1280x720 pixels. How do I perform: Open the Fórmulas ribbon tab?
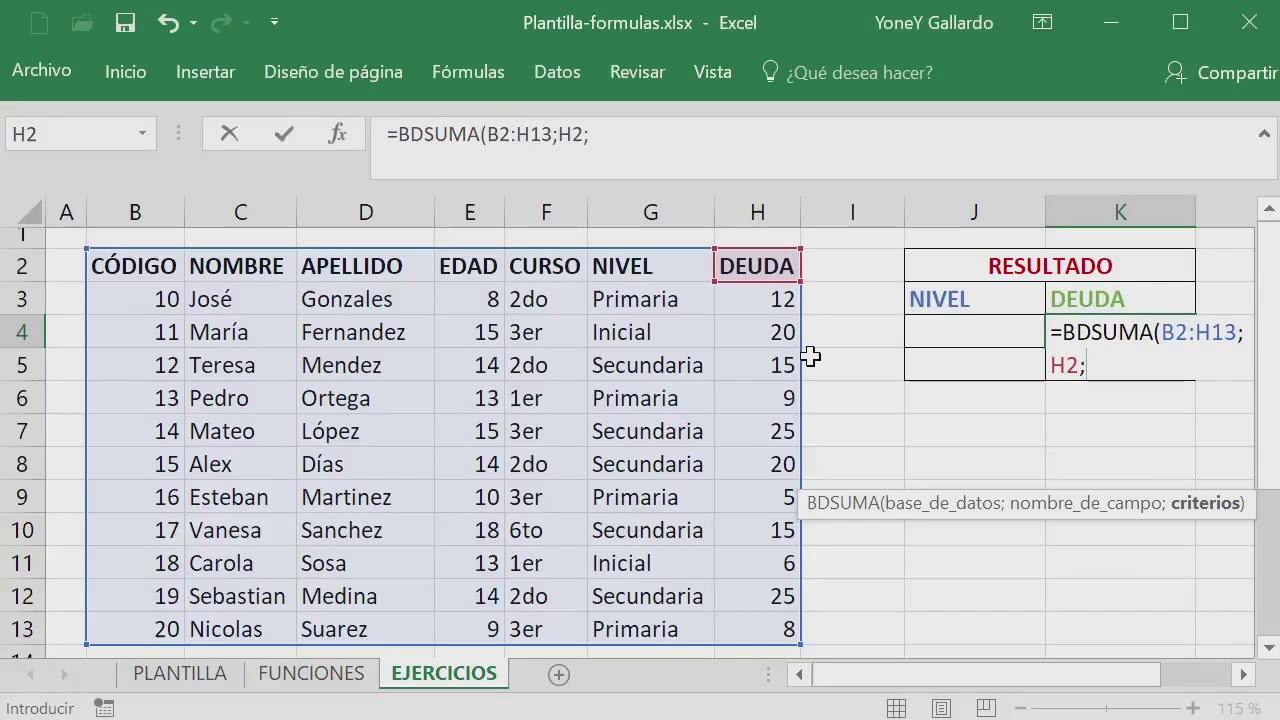point(468,72)
